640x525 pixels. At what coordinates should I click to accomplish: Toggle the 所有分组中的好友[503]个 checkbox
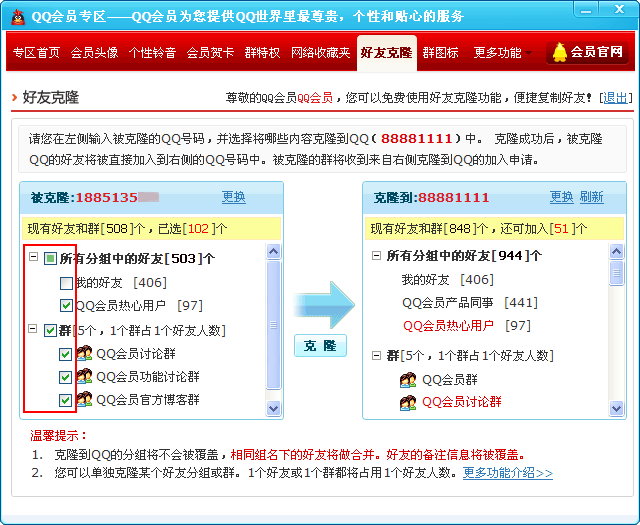pos(50,258)
